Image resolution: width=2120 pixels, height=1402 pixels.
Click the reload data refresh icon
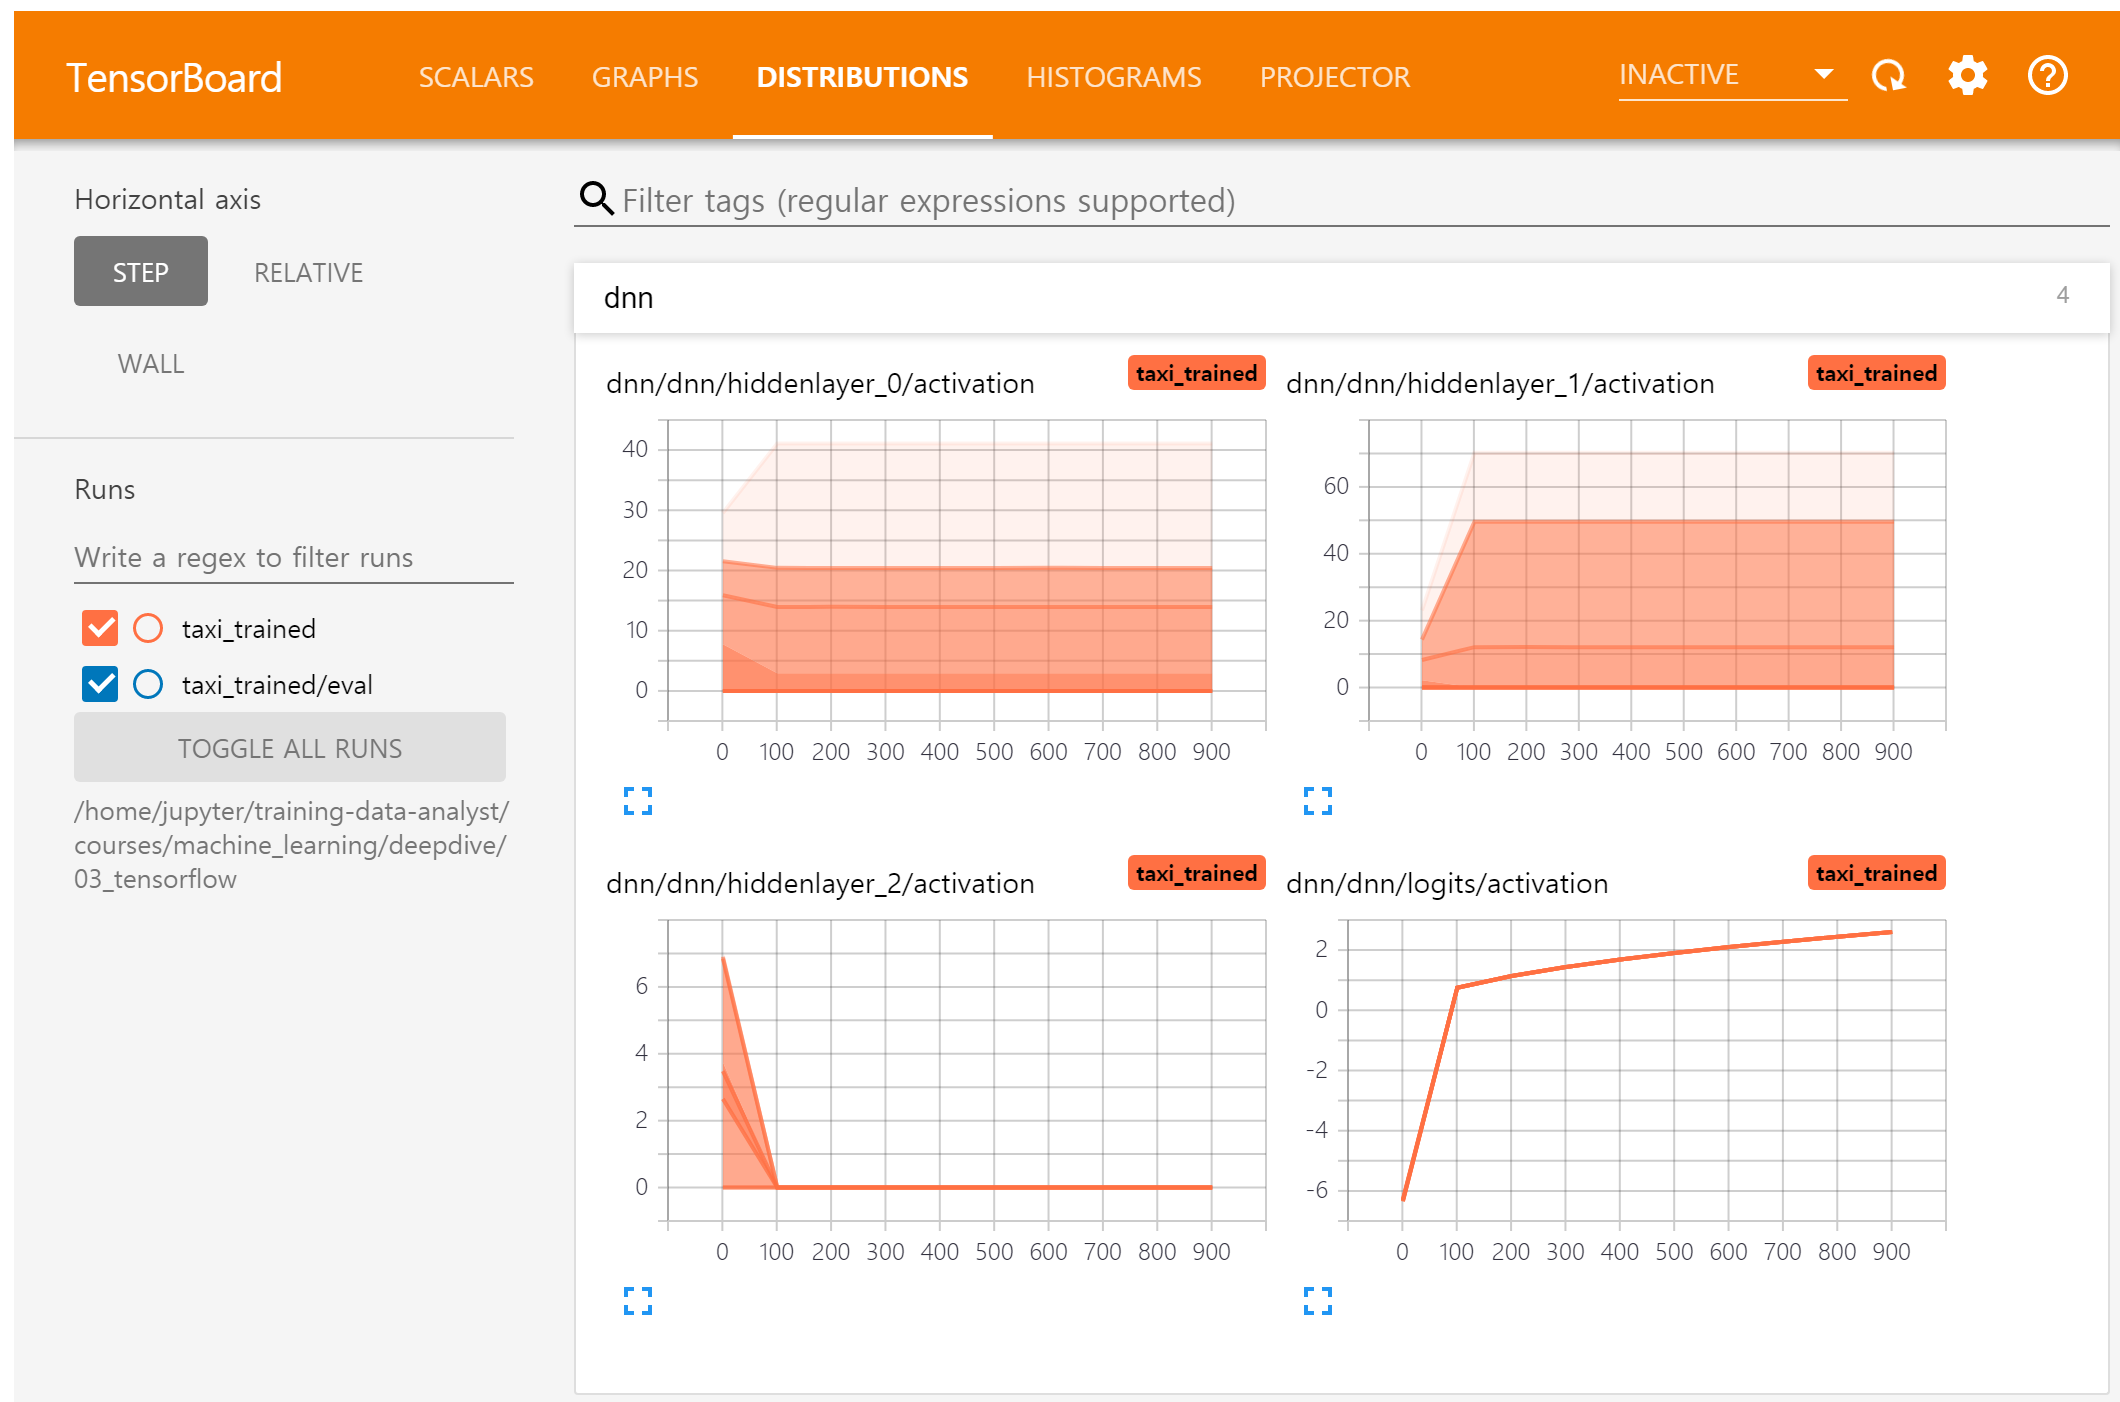(1888, 76)
